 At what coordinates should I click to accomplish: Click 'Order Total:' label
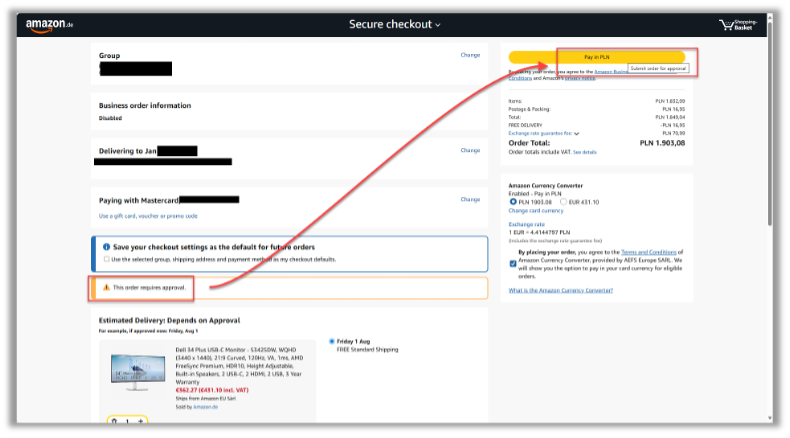click(529, 143)
